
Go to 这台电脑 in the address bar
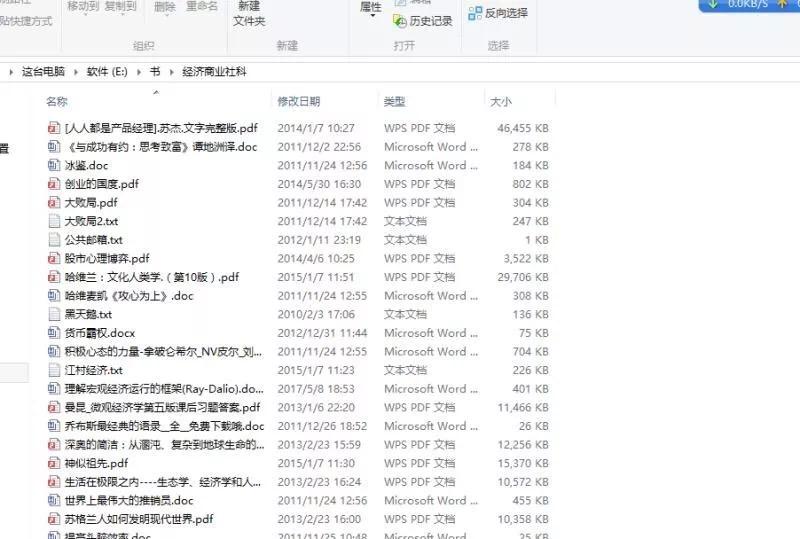43,71
